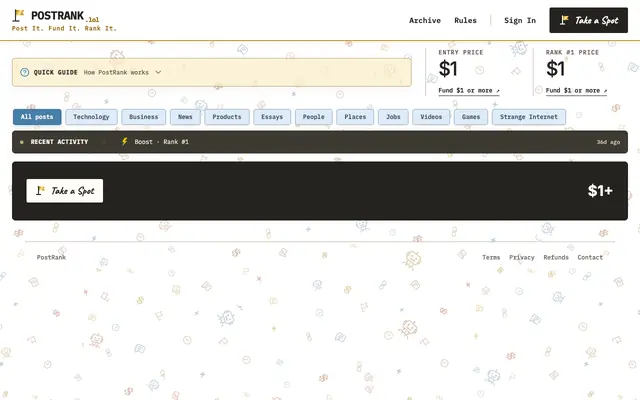This screenshot has height=400, width=640.
Task: Select the Strange Internet category
Action: [529, 117]
